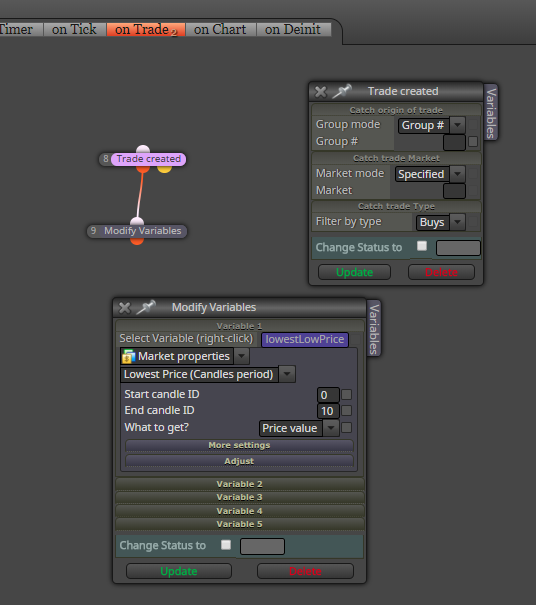This screenshot has width=536, height=605.
Task: Click the Market properties icon
Action: (x=129, y=357)
